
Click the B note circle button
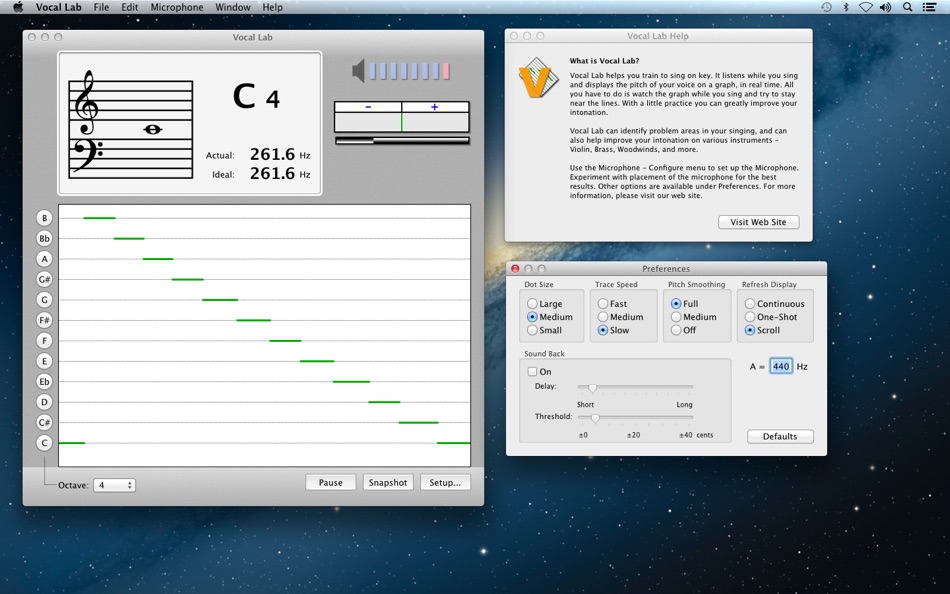[x=44, y=218]
